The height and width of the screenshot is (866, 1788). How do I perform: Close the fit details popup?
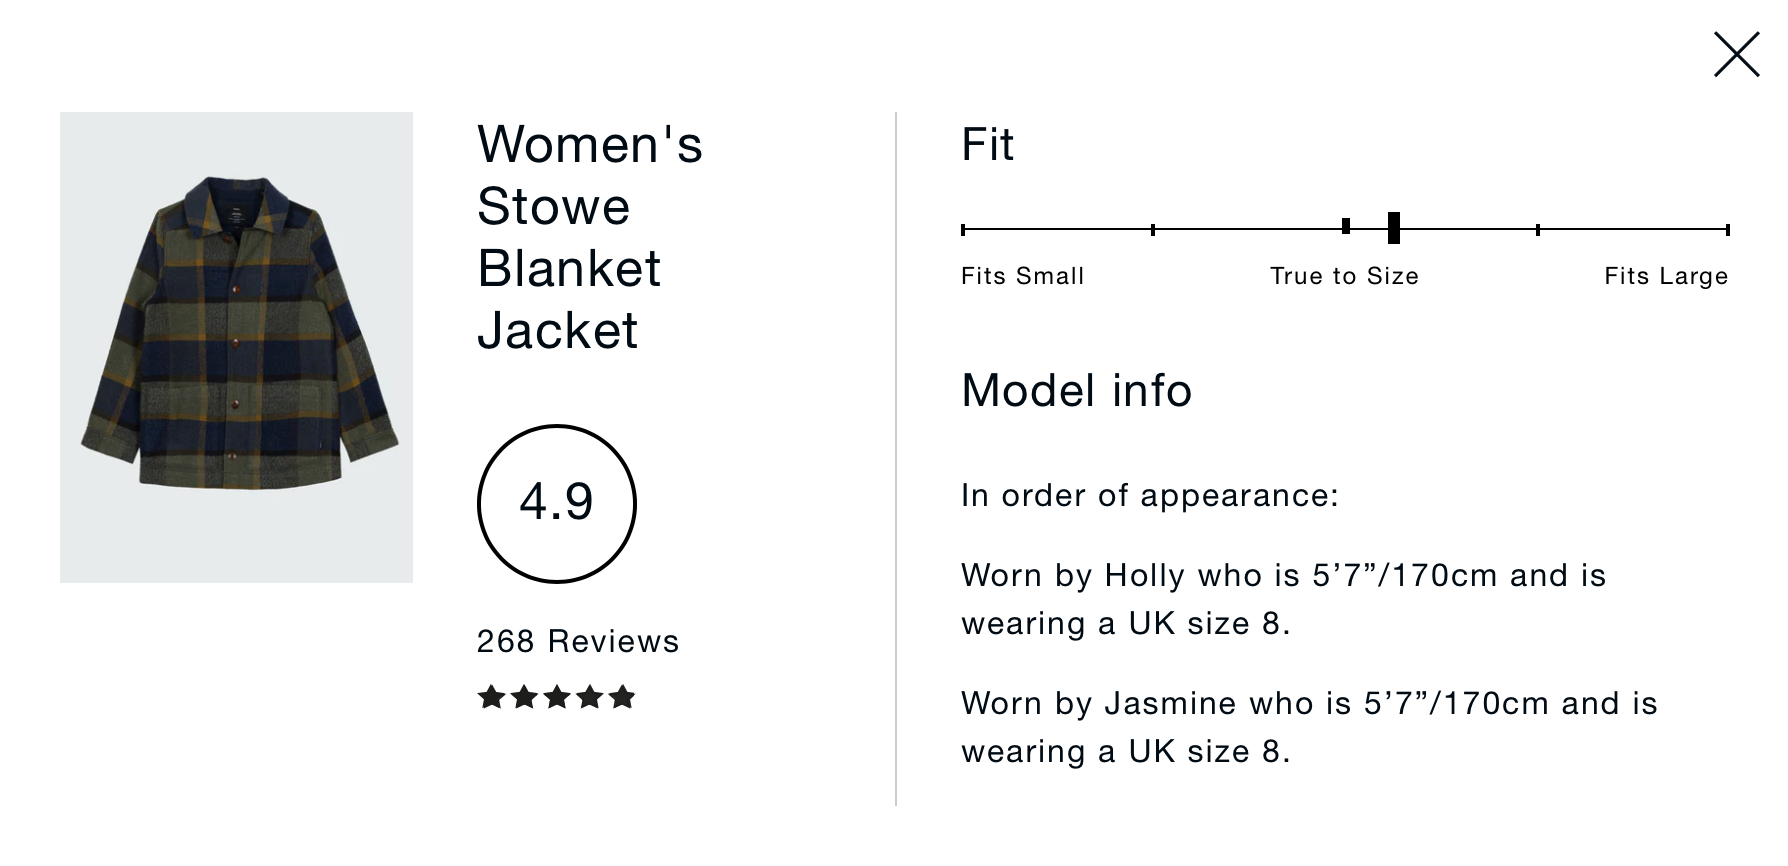click(x=1736, y=55)
